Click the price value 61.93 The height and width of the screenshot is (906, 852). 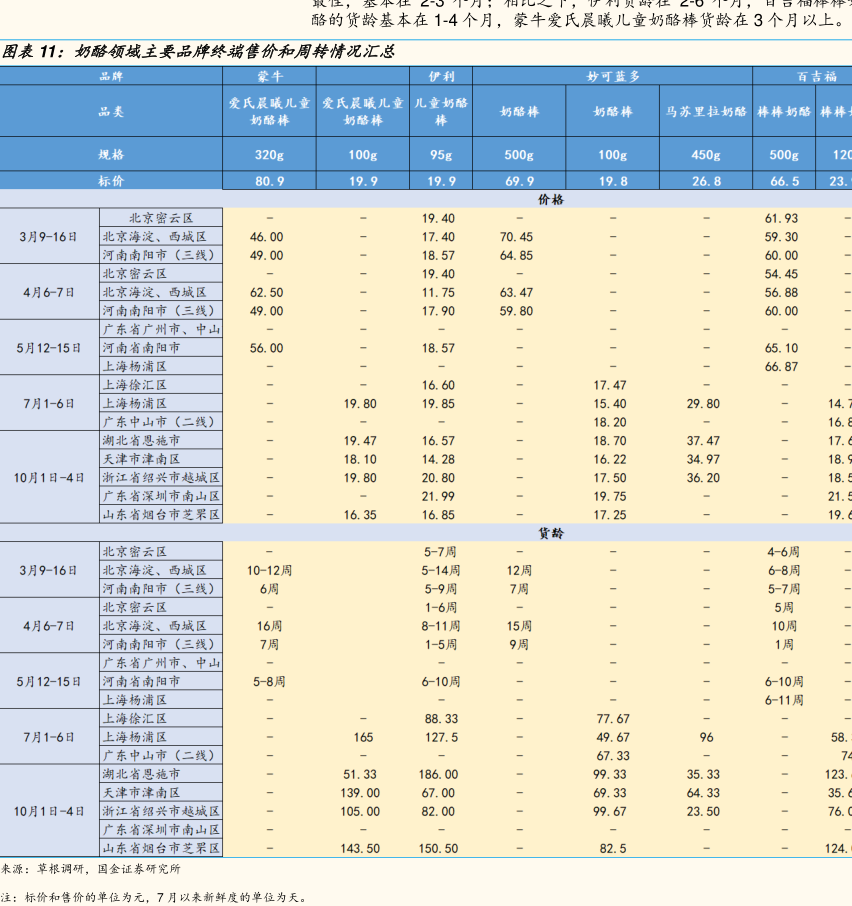click(782, 218)
